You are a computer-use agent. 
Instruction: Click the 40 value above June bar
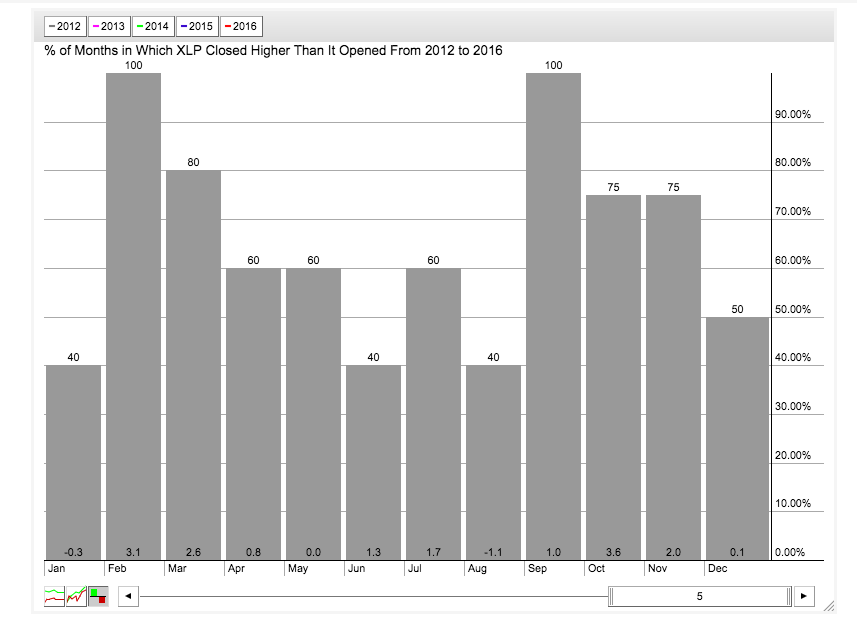click(373, 358)
